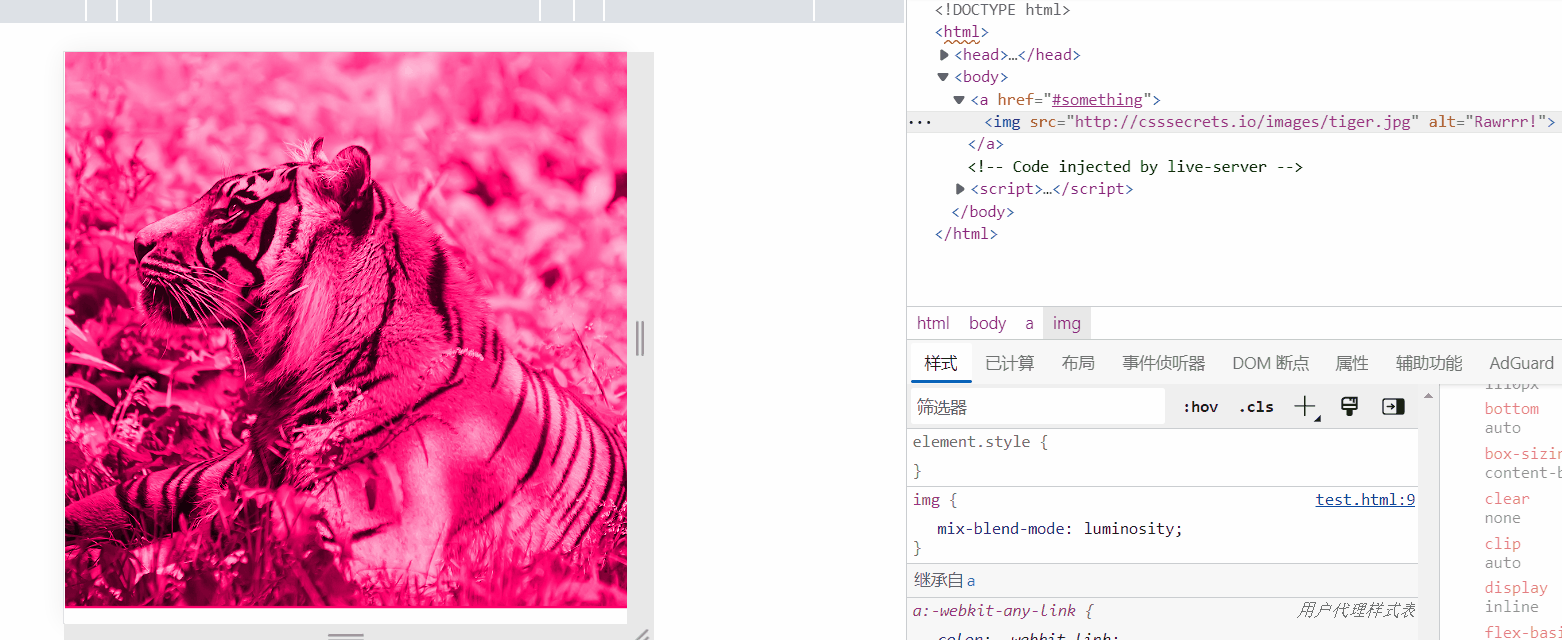
Task: Click the mix-blend-mode property name
Action: click(x=1001, y=529)
